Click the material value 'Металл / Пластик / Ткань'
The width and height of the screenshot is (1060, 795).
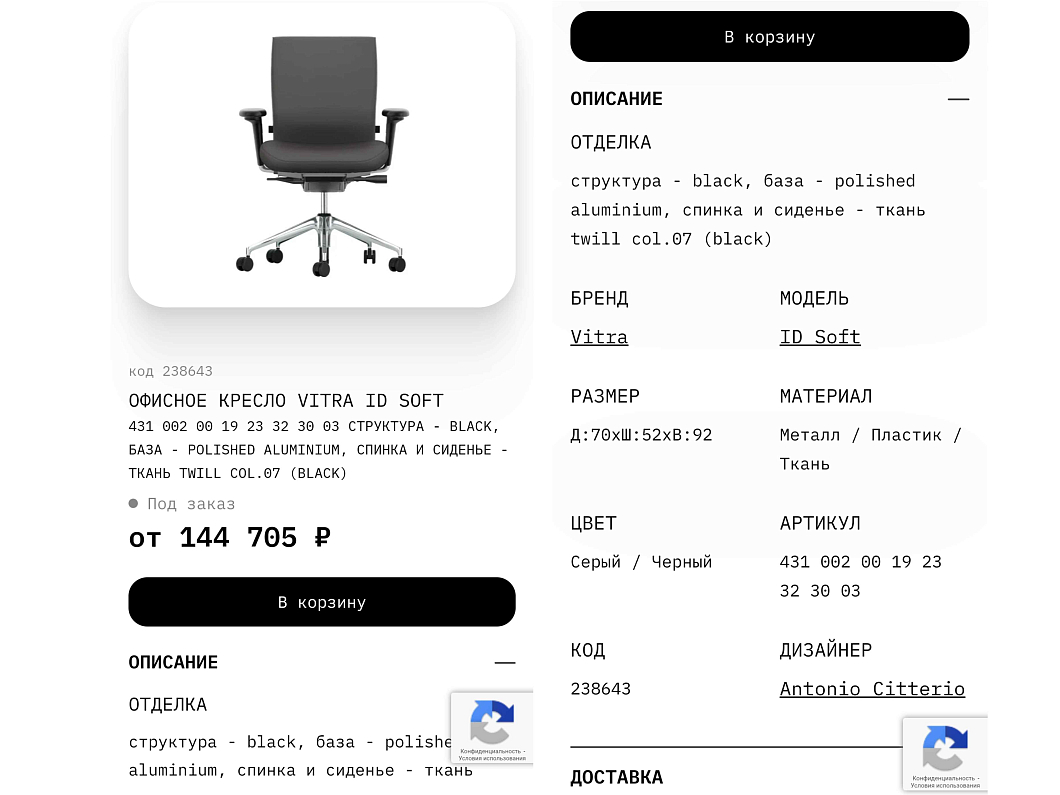(871, 450)
